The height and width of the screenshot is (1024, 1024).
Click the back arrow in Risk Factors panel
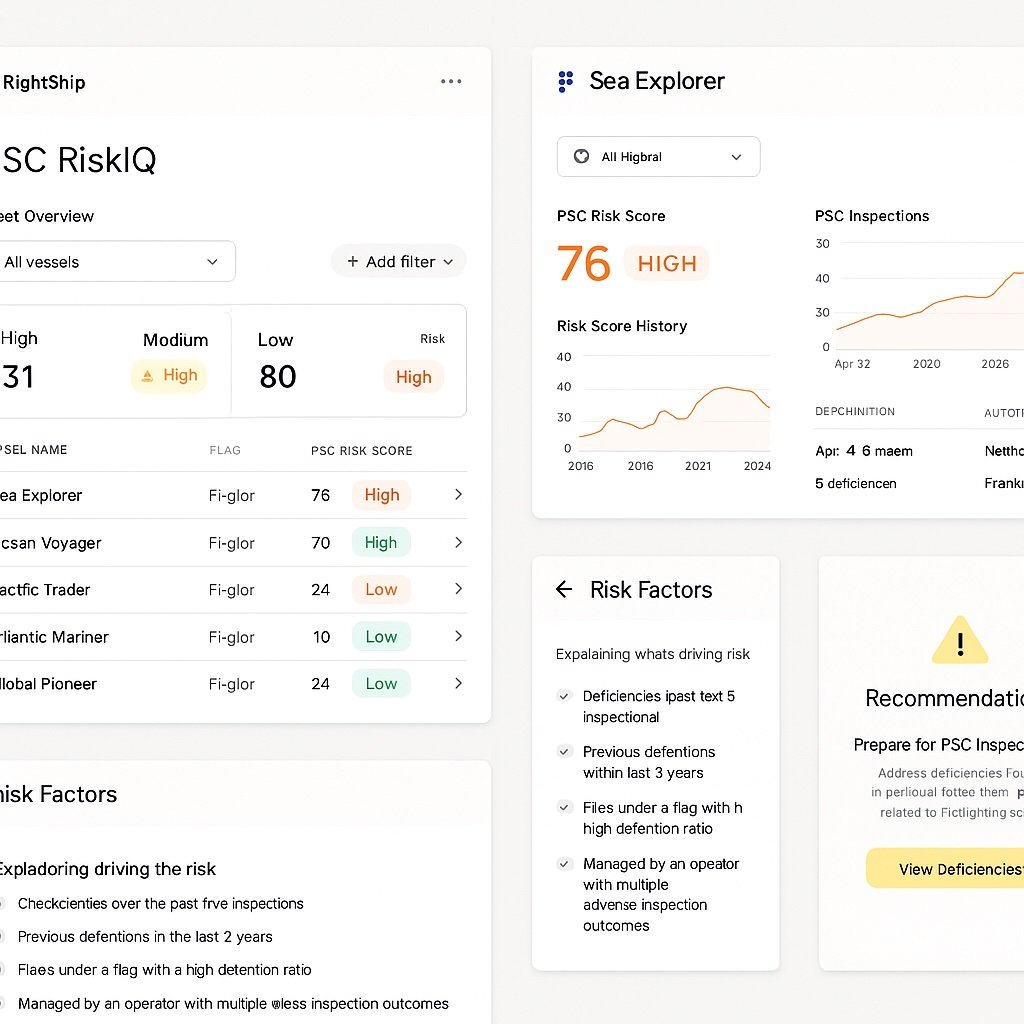pyautogui.click(x=564, y=590)
